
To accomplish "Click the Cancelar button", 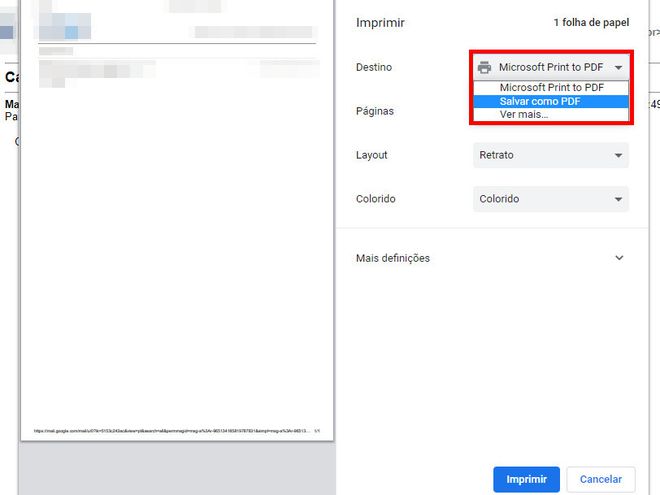I will pyautogui.click(x=601, y=479).
